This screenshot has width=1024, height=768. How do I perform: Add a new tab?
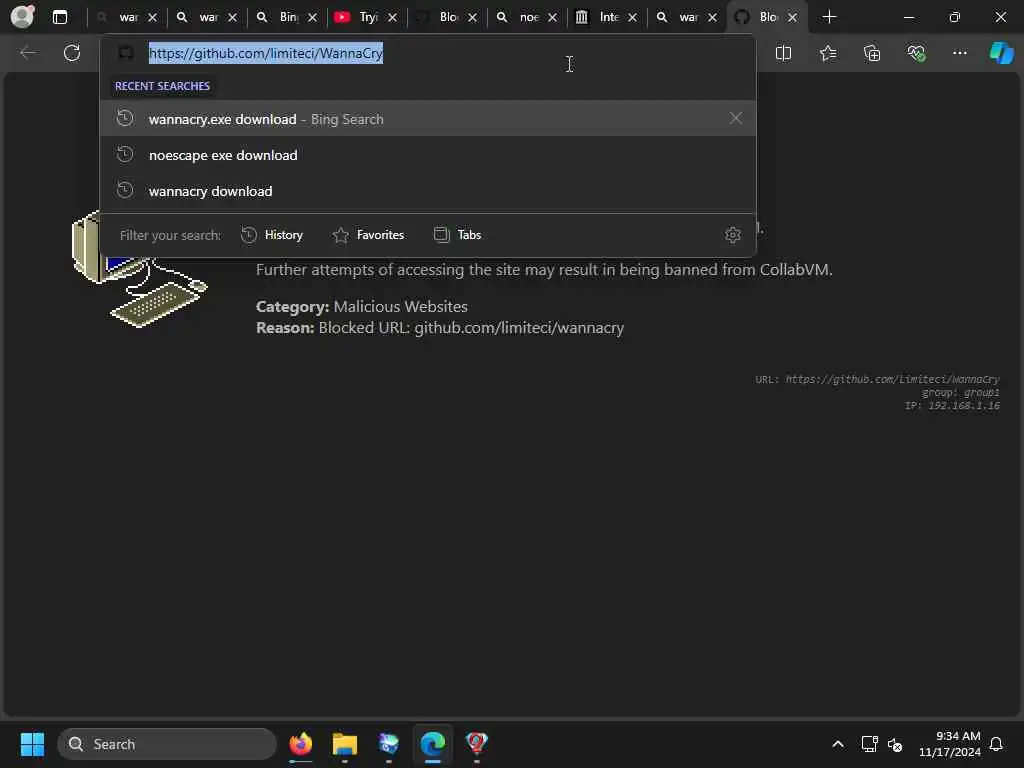[829, 17]
